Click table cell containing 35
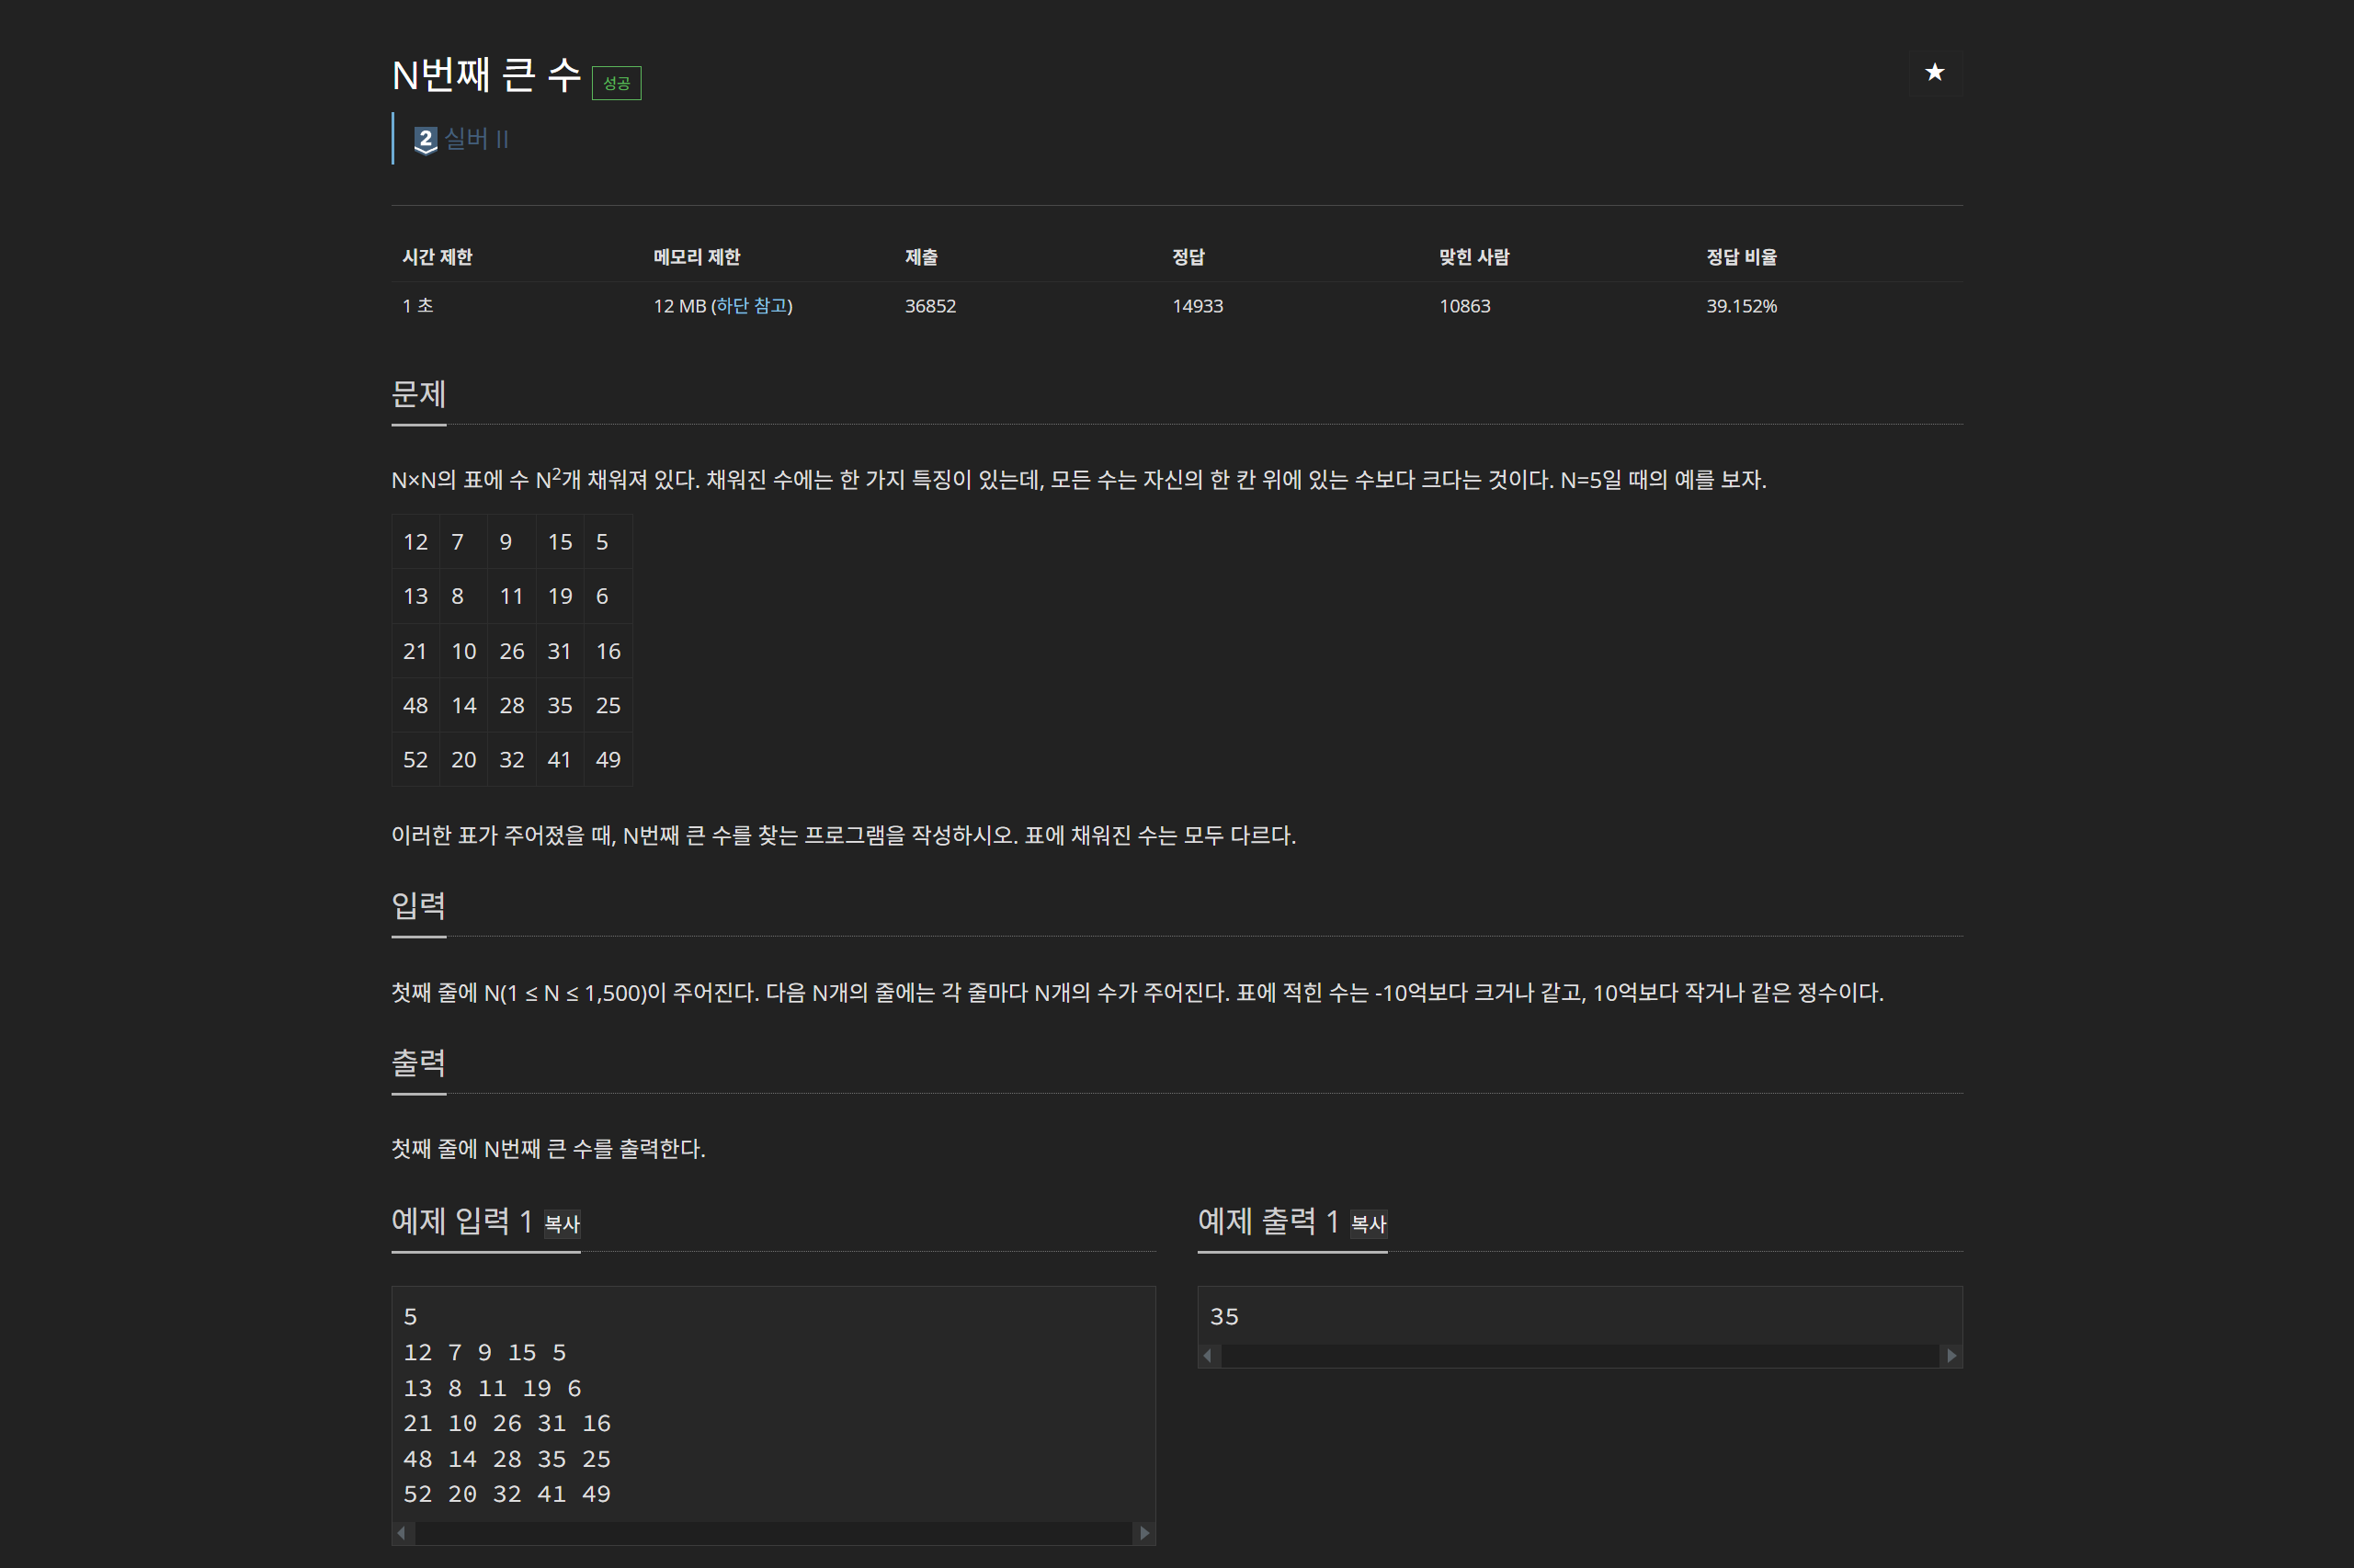This screenshot has height=1568, width=2354. 559,706
